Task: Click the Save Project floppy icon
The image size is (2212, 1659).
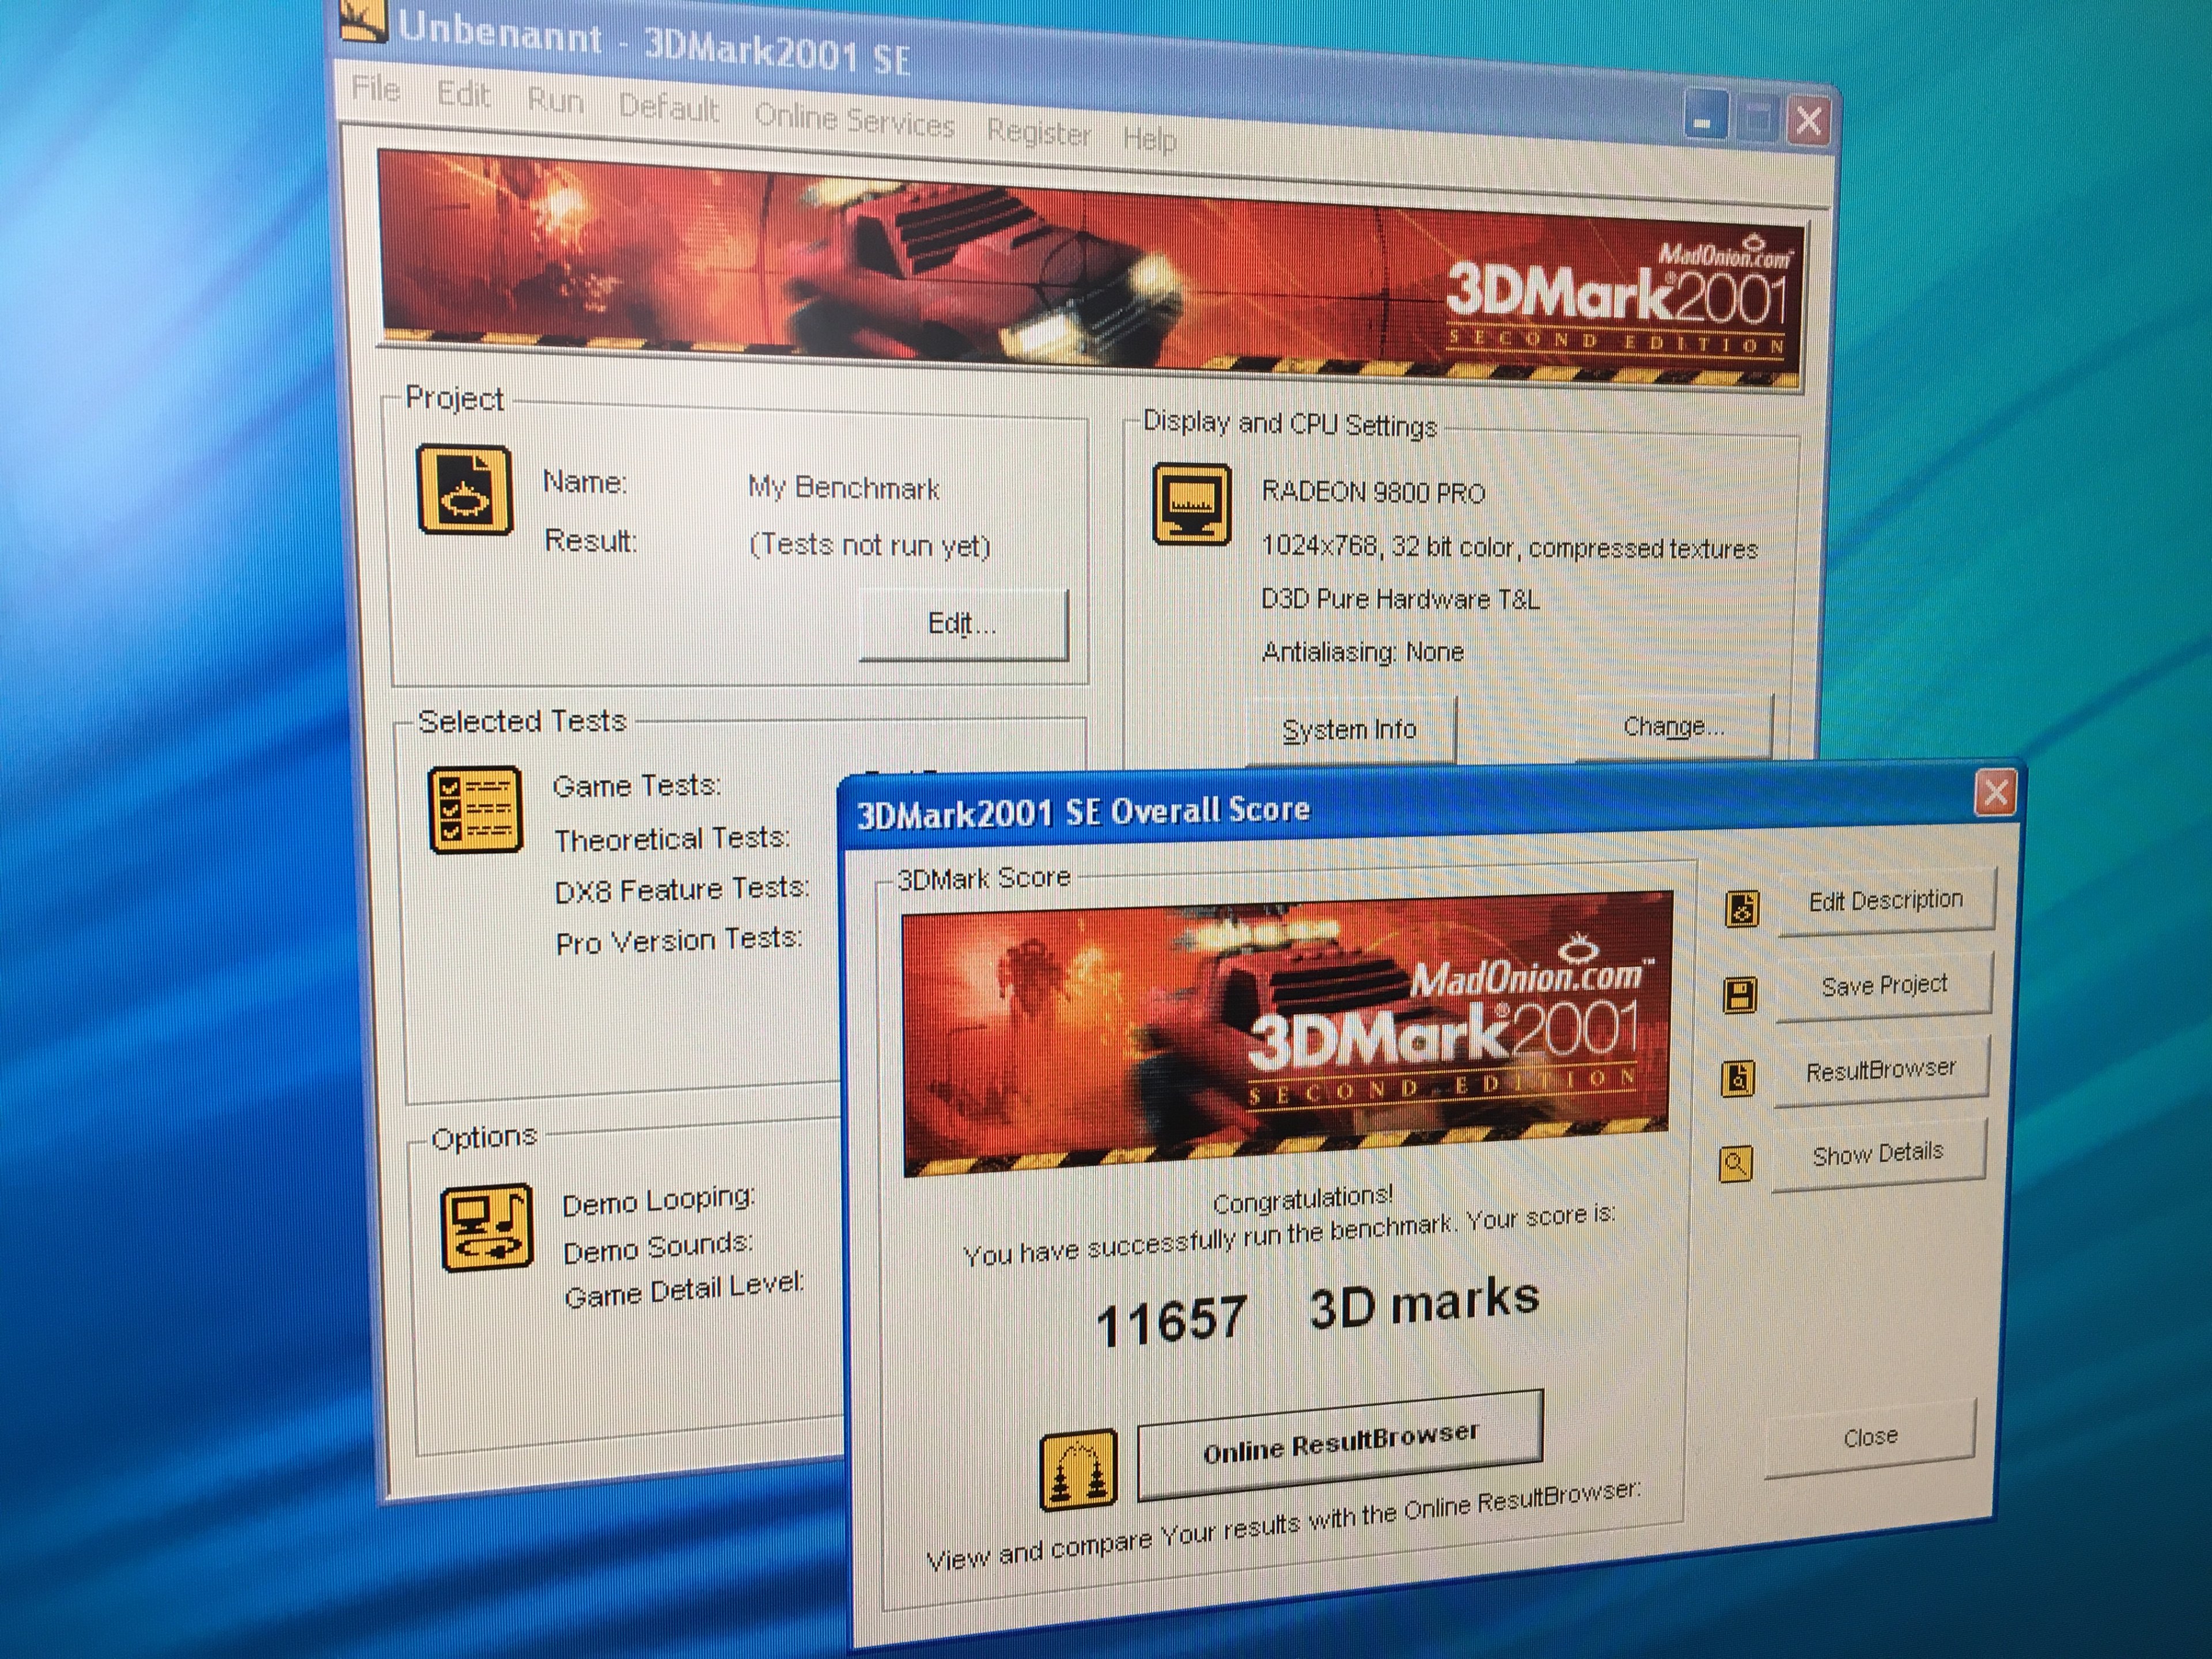Action: pos(1739,995)
